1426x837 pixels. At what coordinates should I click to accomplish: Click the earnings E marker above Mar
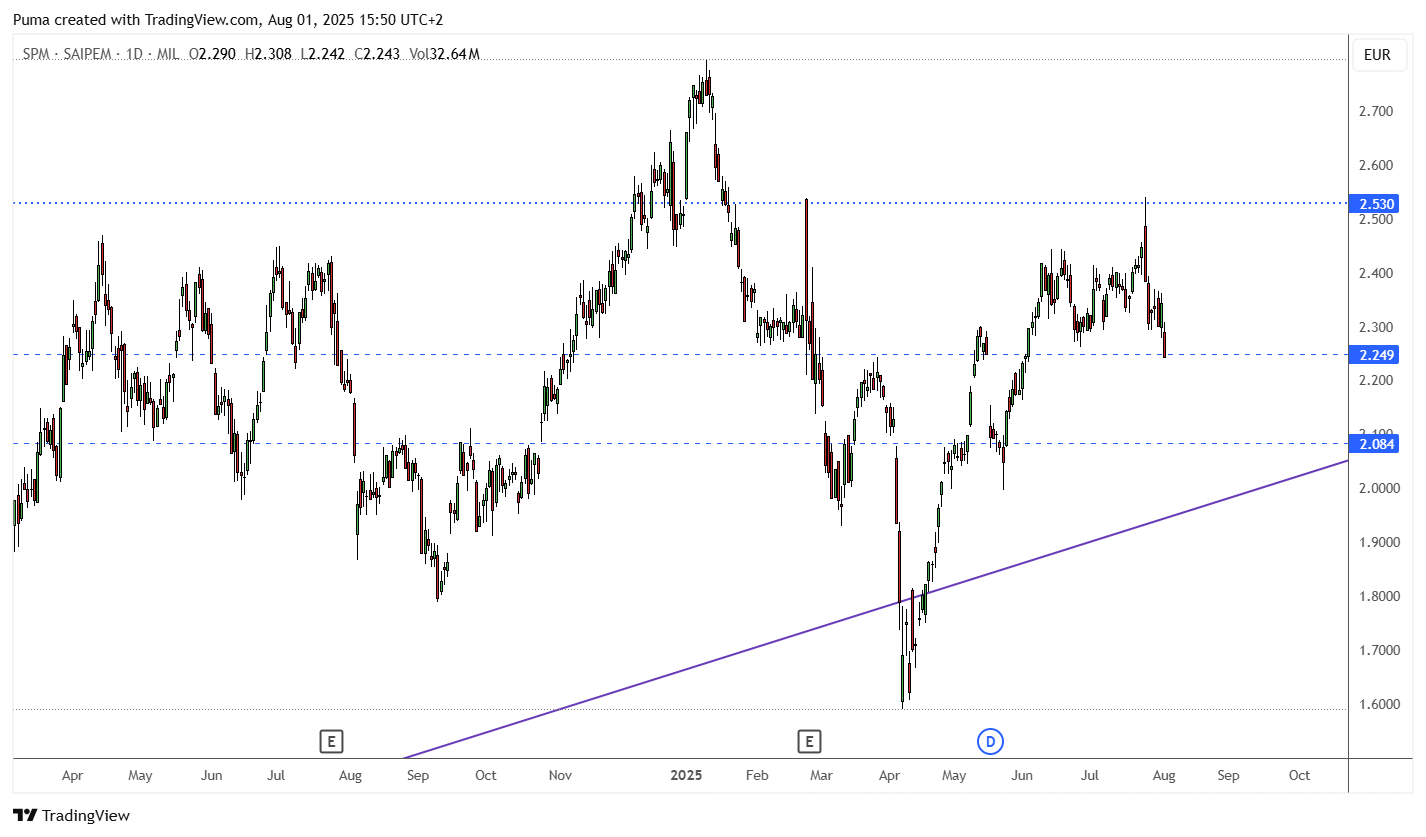[x=809, y=741]
